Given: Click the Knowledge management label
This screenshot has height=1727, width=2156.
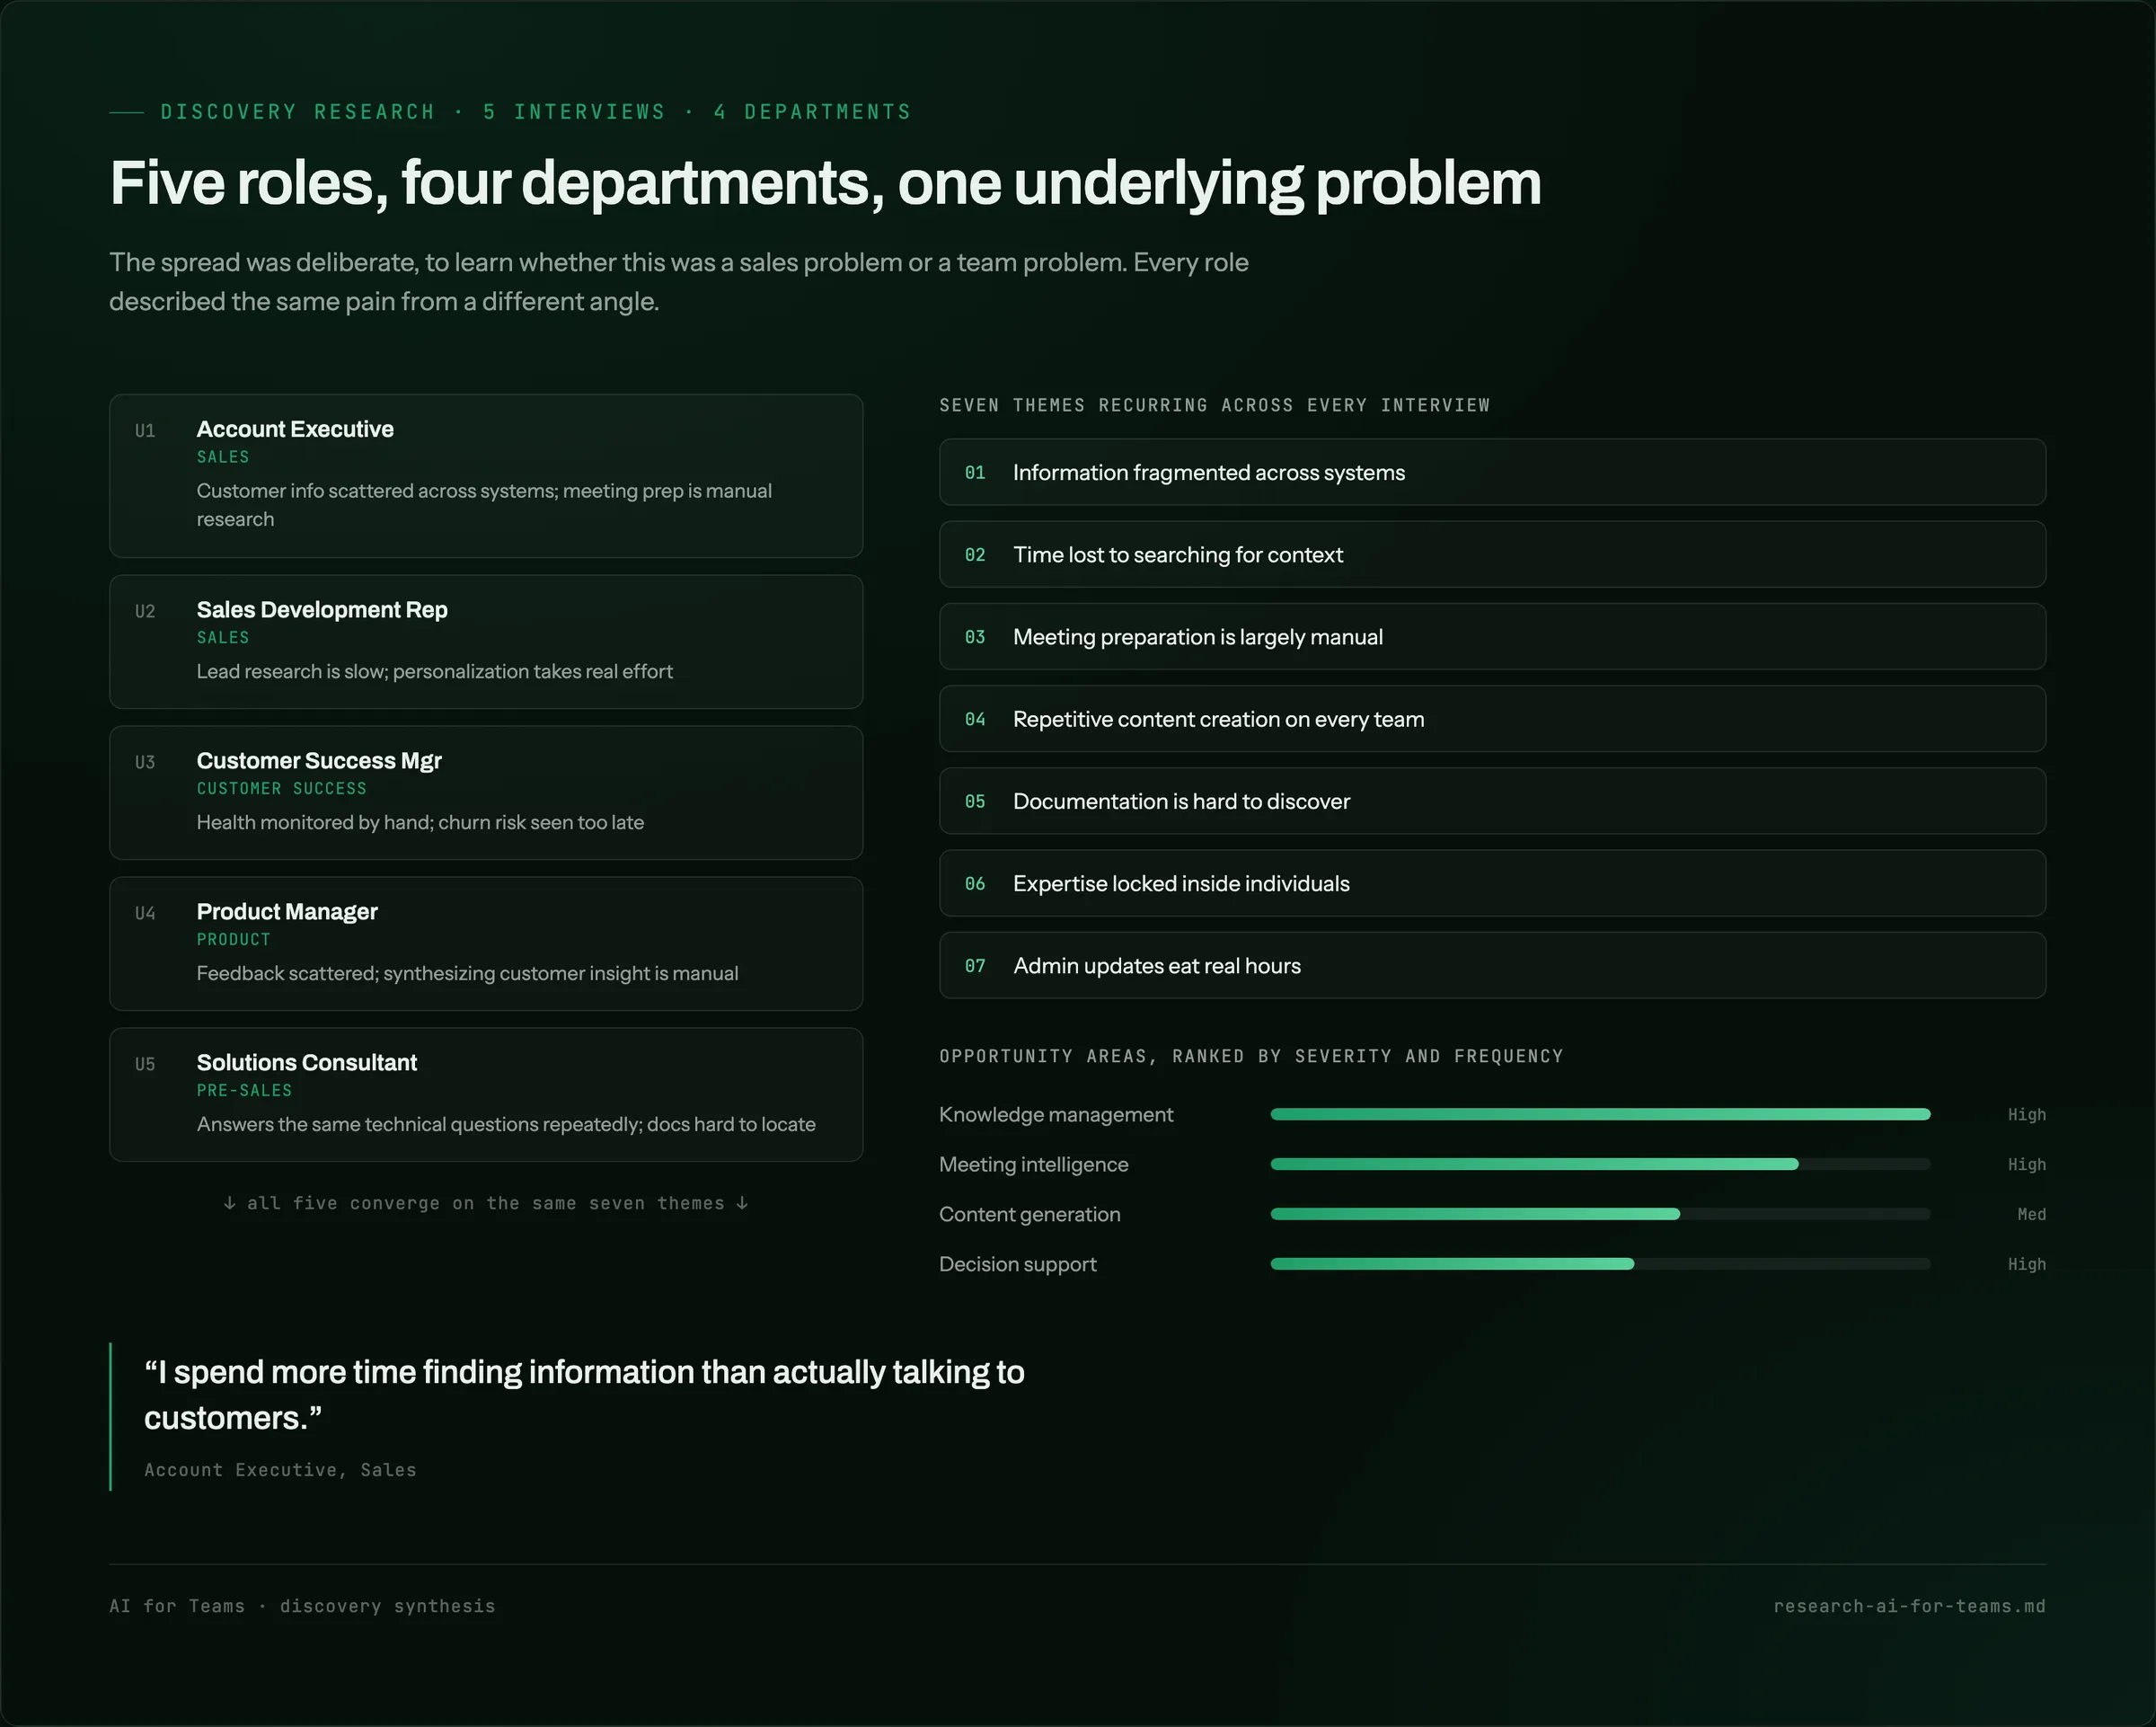Looking at the screenshot, I should [1056, 1114].
